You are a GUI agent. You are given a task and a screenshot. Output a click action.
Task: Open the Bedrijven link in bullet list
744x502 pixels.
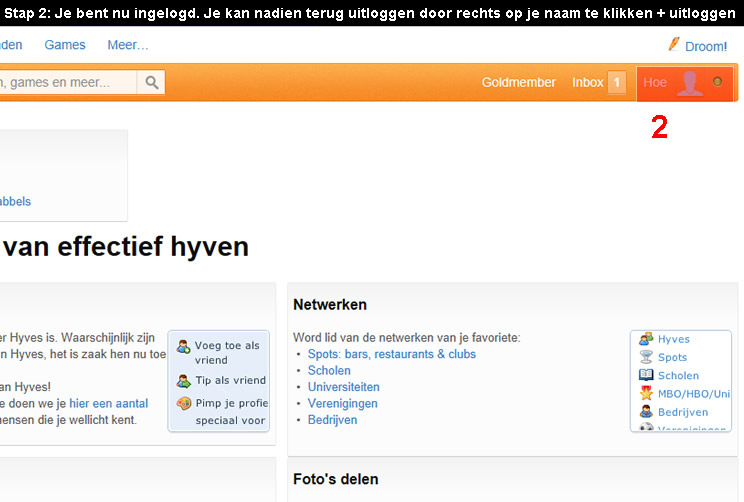pyautogui.click(x=332, y=420)
